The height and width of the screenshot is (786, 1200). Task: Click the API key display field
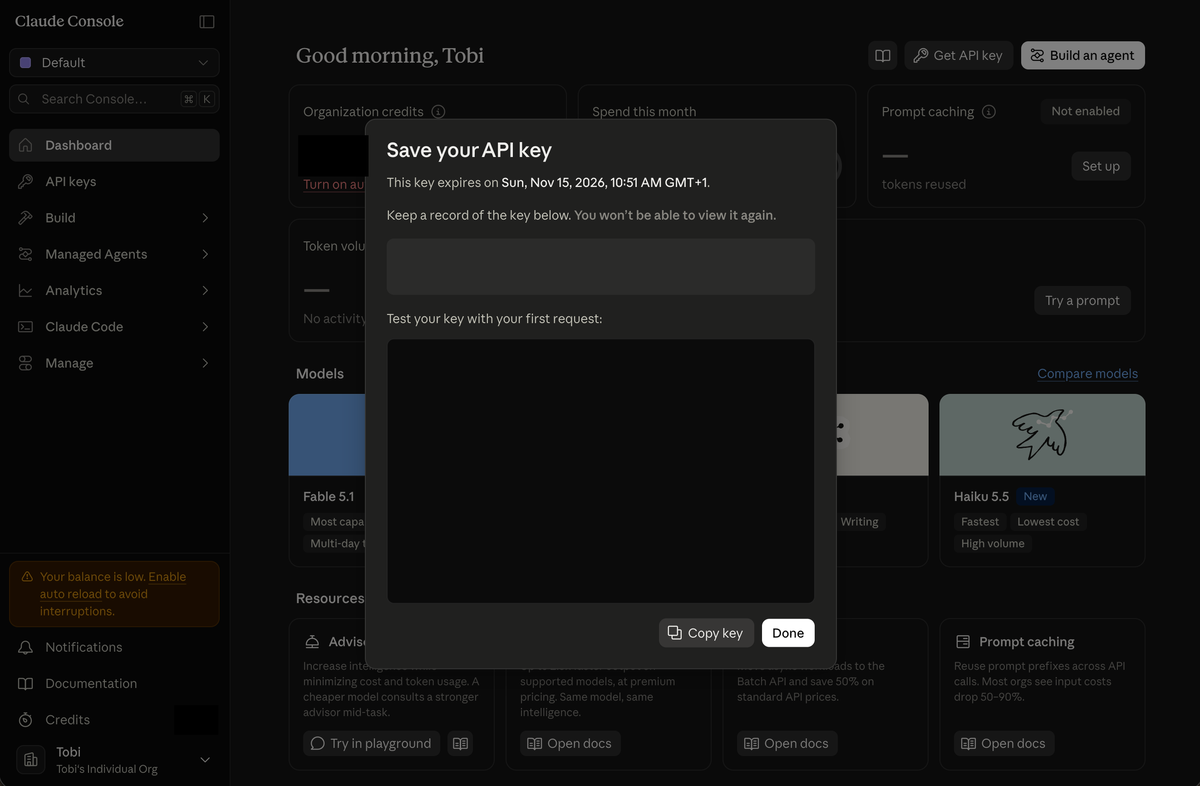pyautogui.click(x=601, y=266)
